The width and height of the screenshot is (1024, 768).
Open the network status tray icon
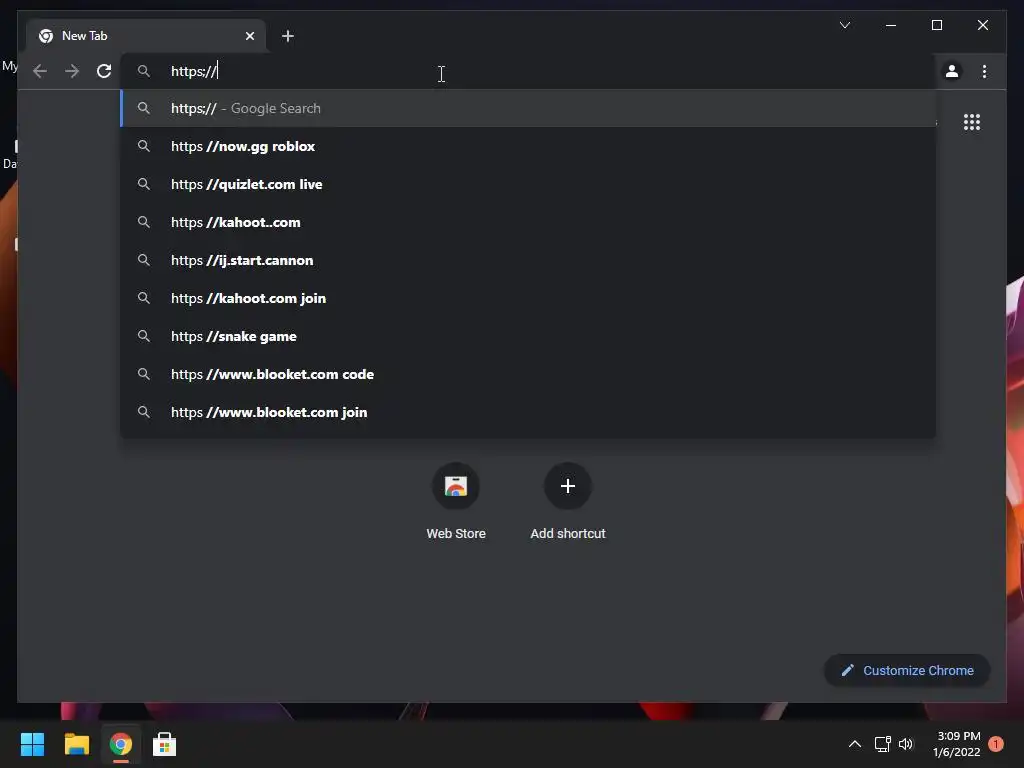882,744
